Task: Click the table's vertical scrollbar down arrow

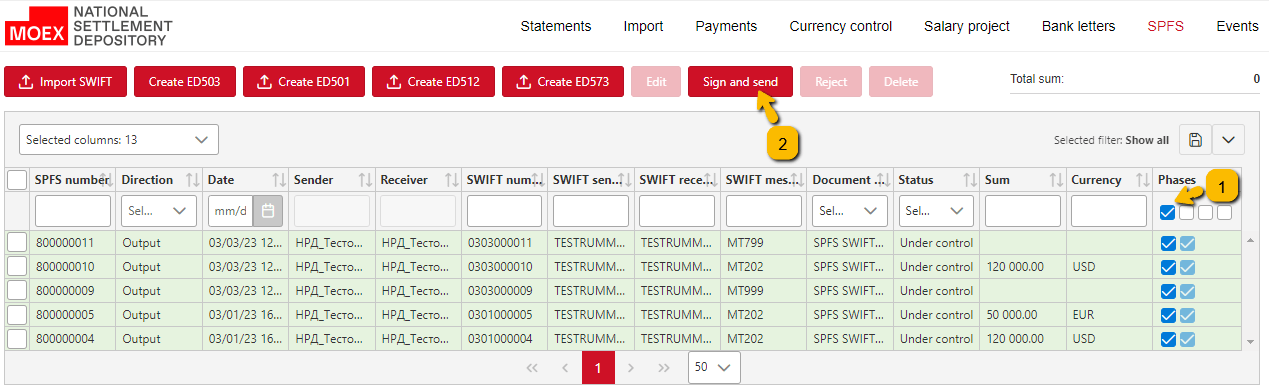Action: (x=1250, y=342)
